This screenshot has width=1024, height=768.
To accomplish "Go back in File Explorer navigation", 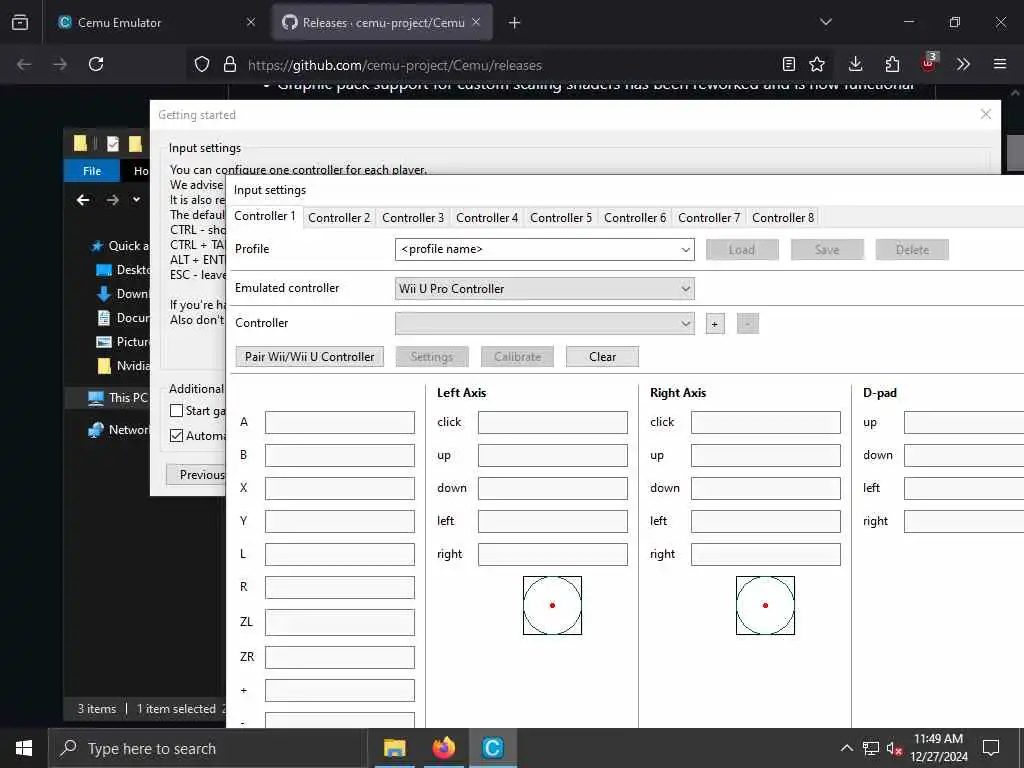I will coord(83,200).
